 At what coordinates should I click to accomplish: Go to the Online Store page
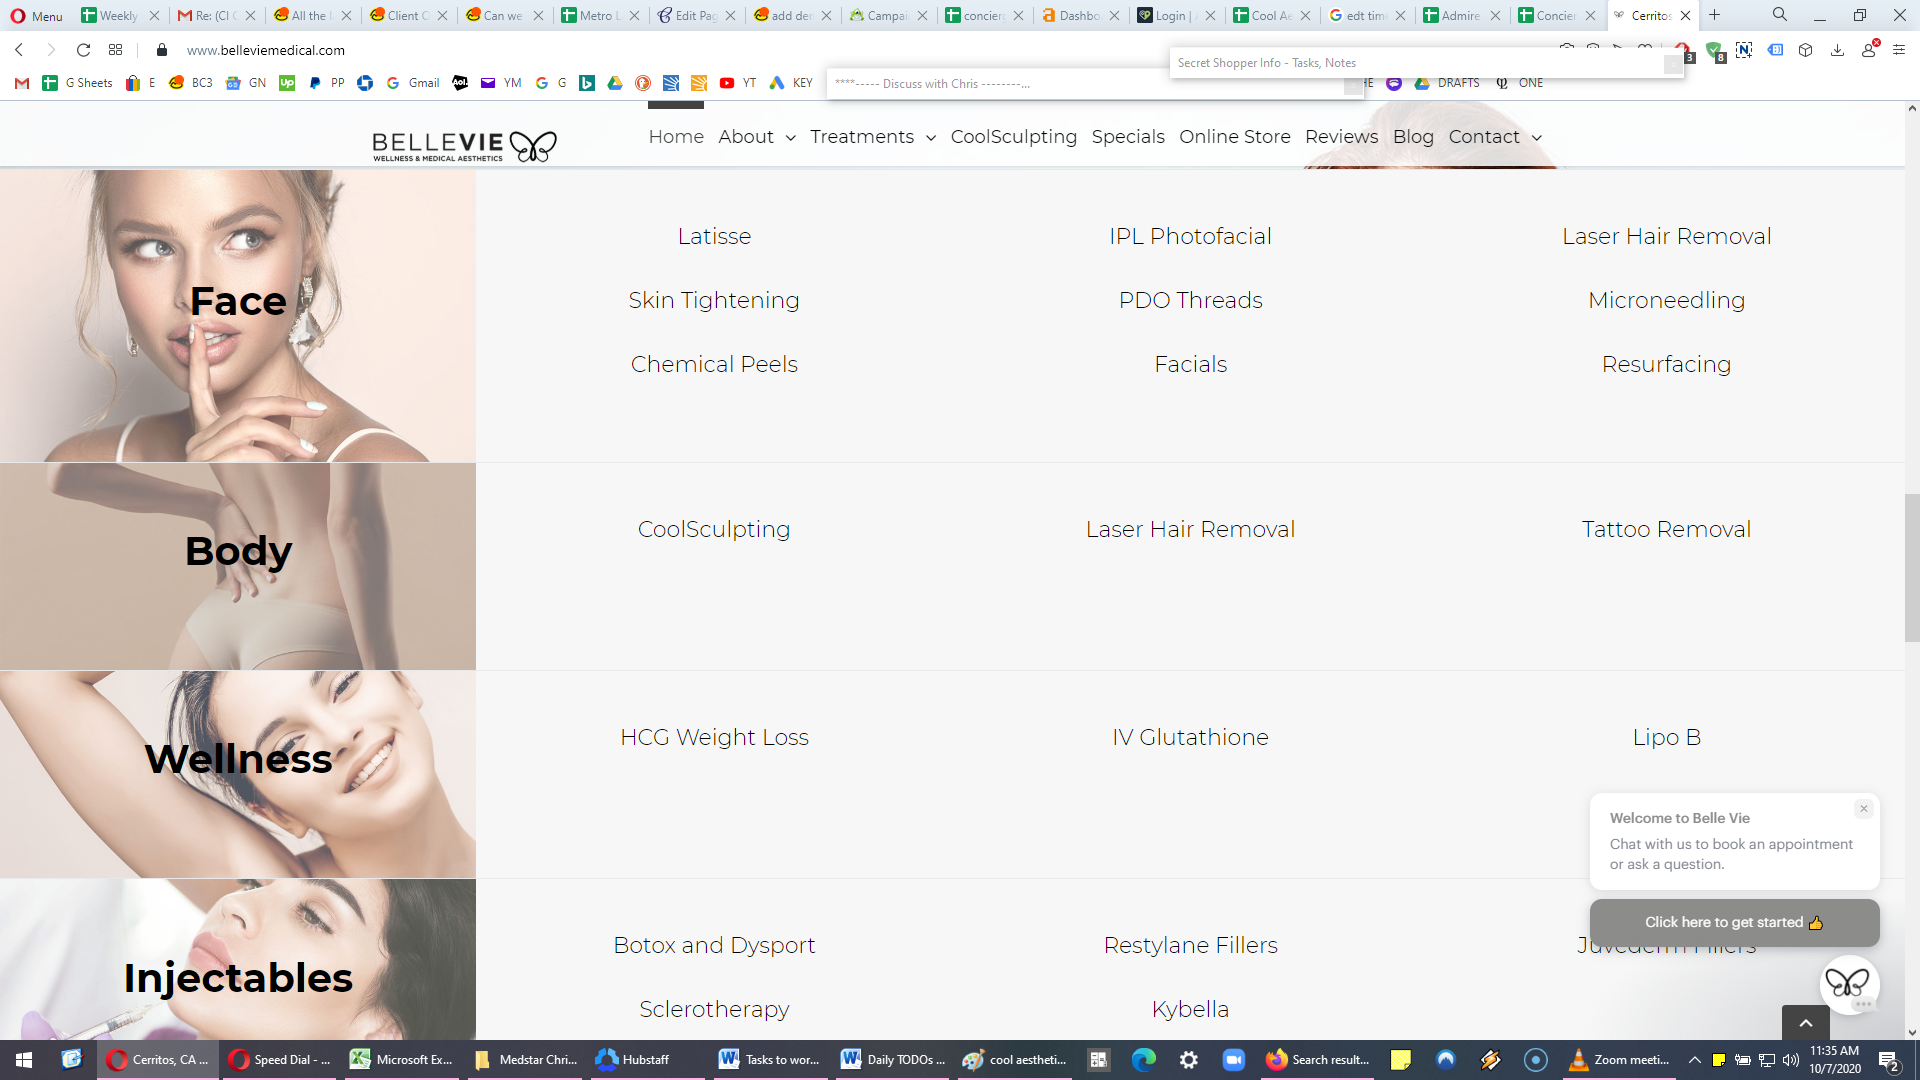coord(1235,137)
